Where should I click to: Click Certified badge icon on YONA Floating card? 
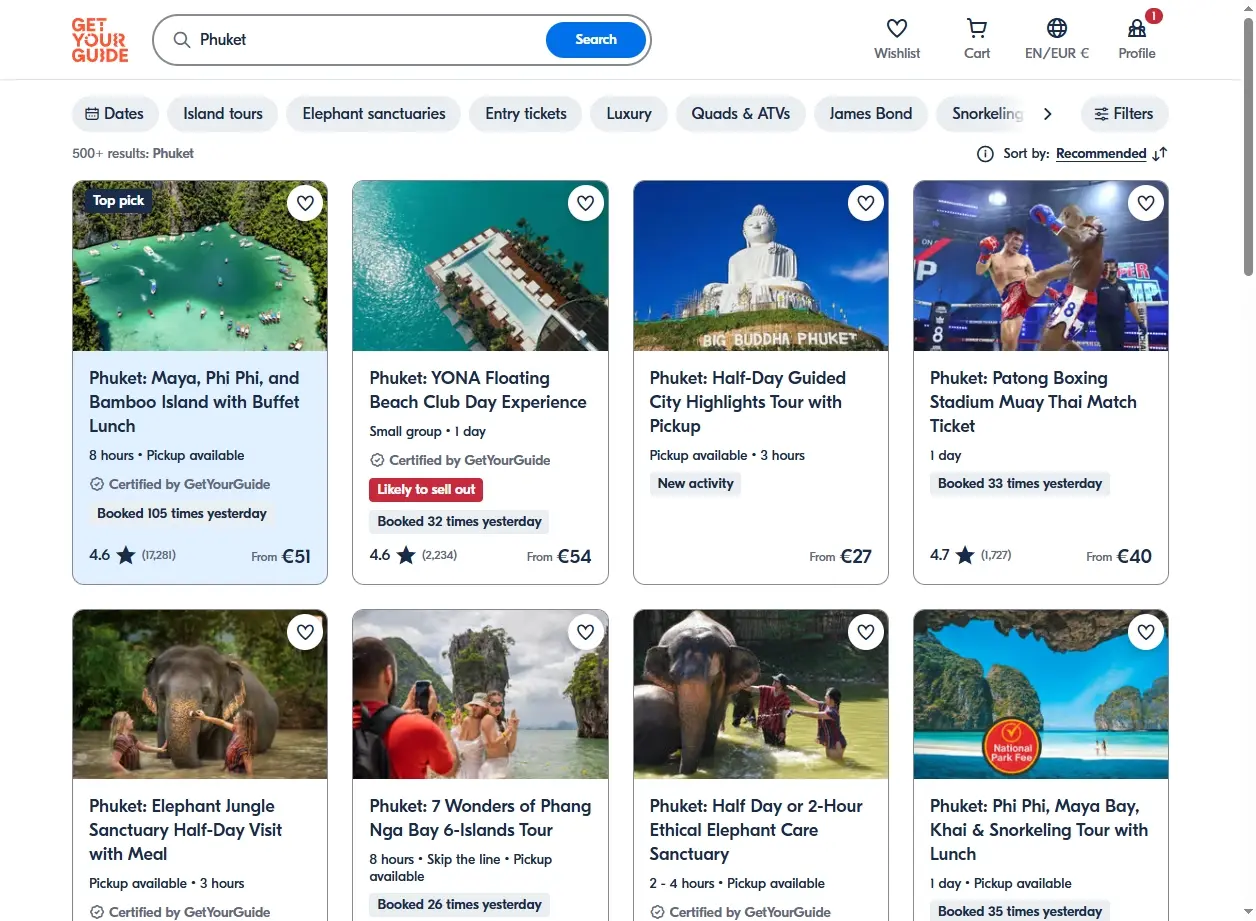(377, 460)
